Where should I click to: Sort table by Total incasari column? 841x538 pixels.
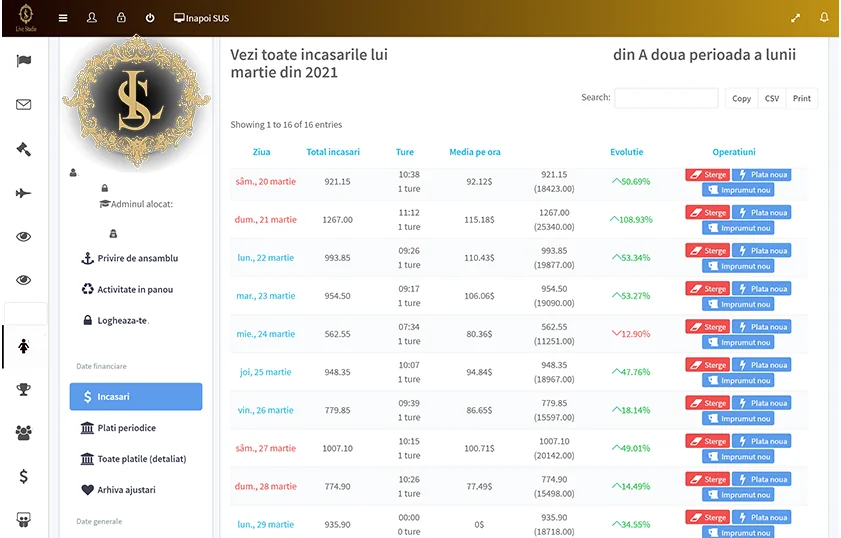[x=333, y=152]
